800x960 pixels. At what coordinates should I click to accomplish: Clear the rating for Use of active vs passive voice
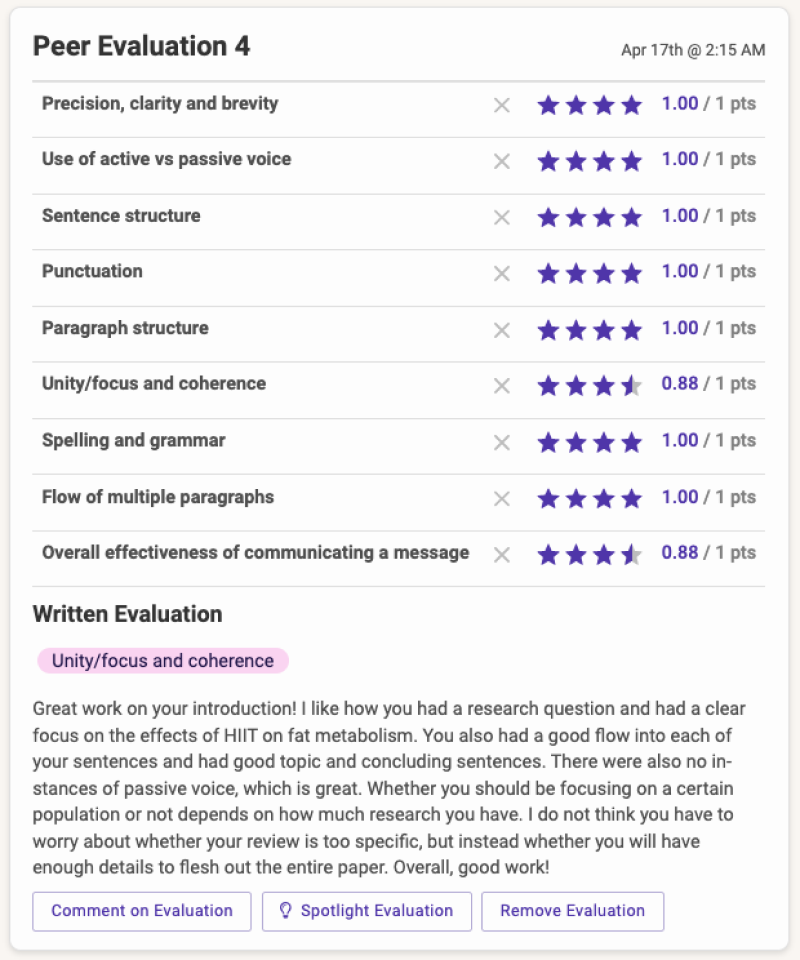pos(502,160)
